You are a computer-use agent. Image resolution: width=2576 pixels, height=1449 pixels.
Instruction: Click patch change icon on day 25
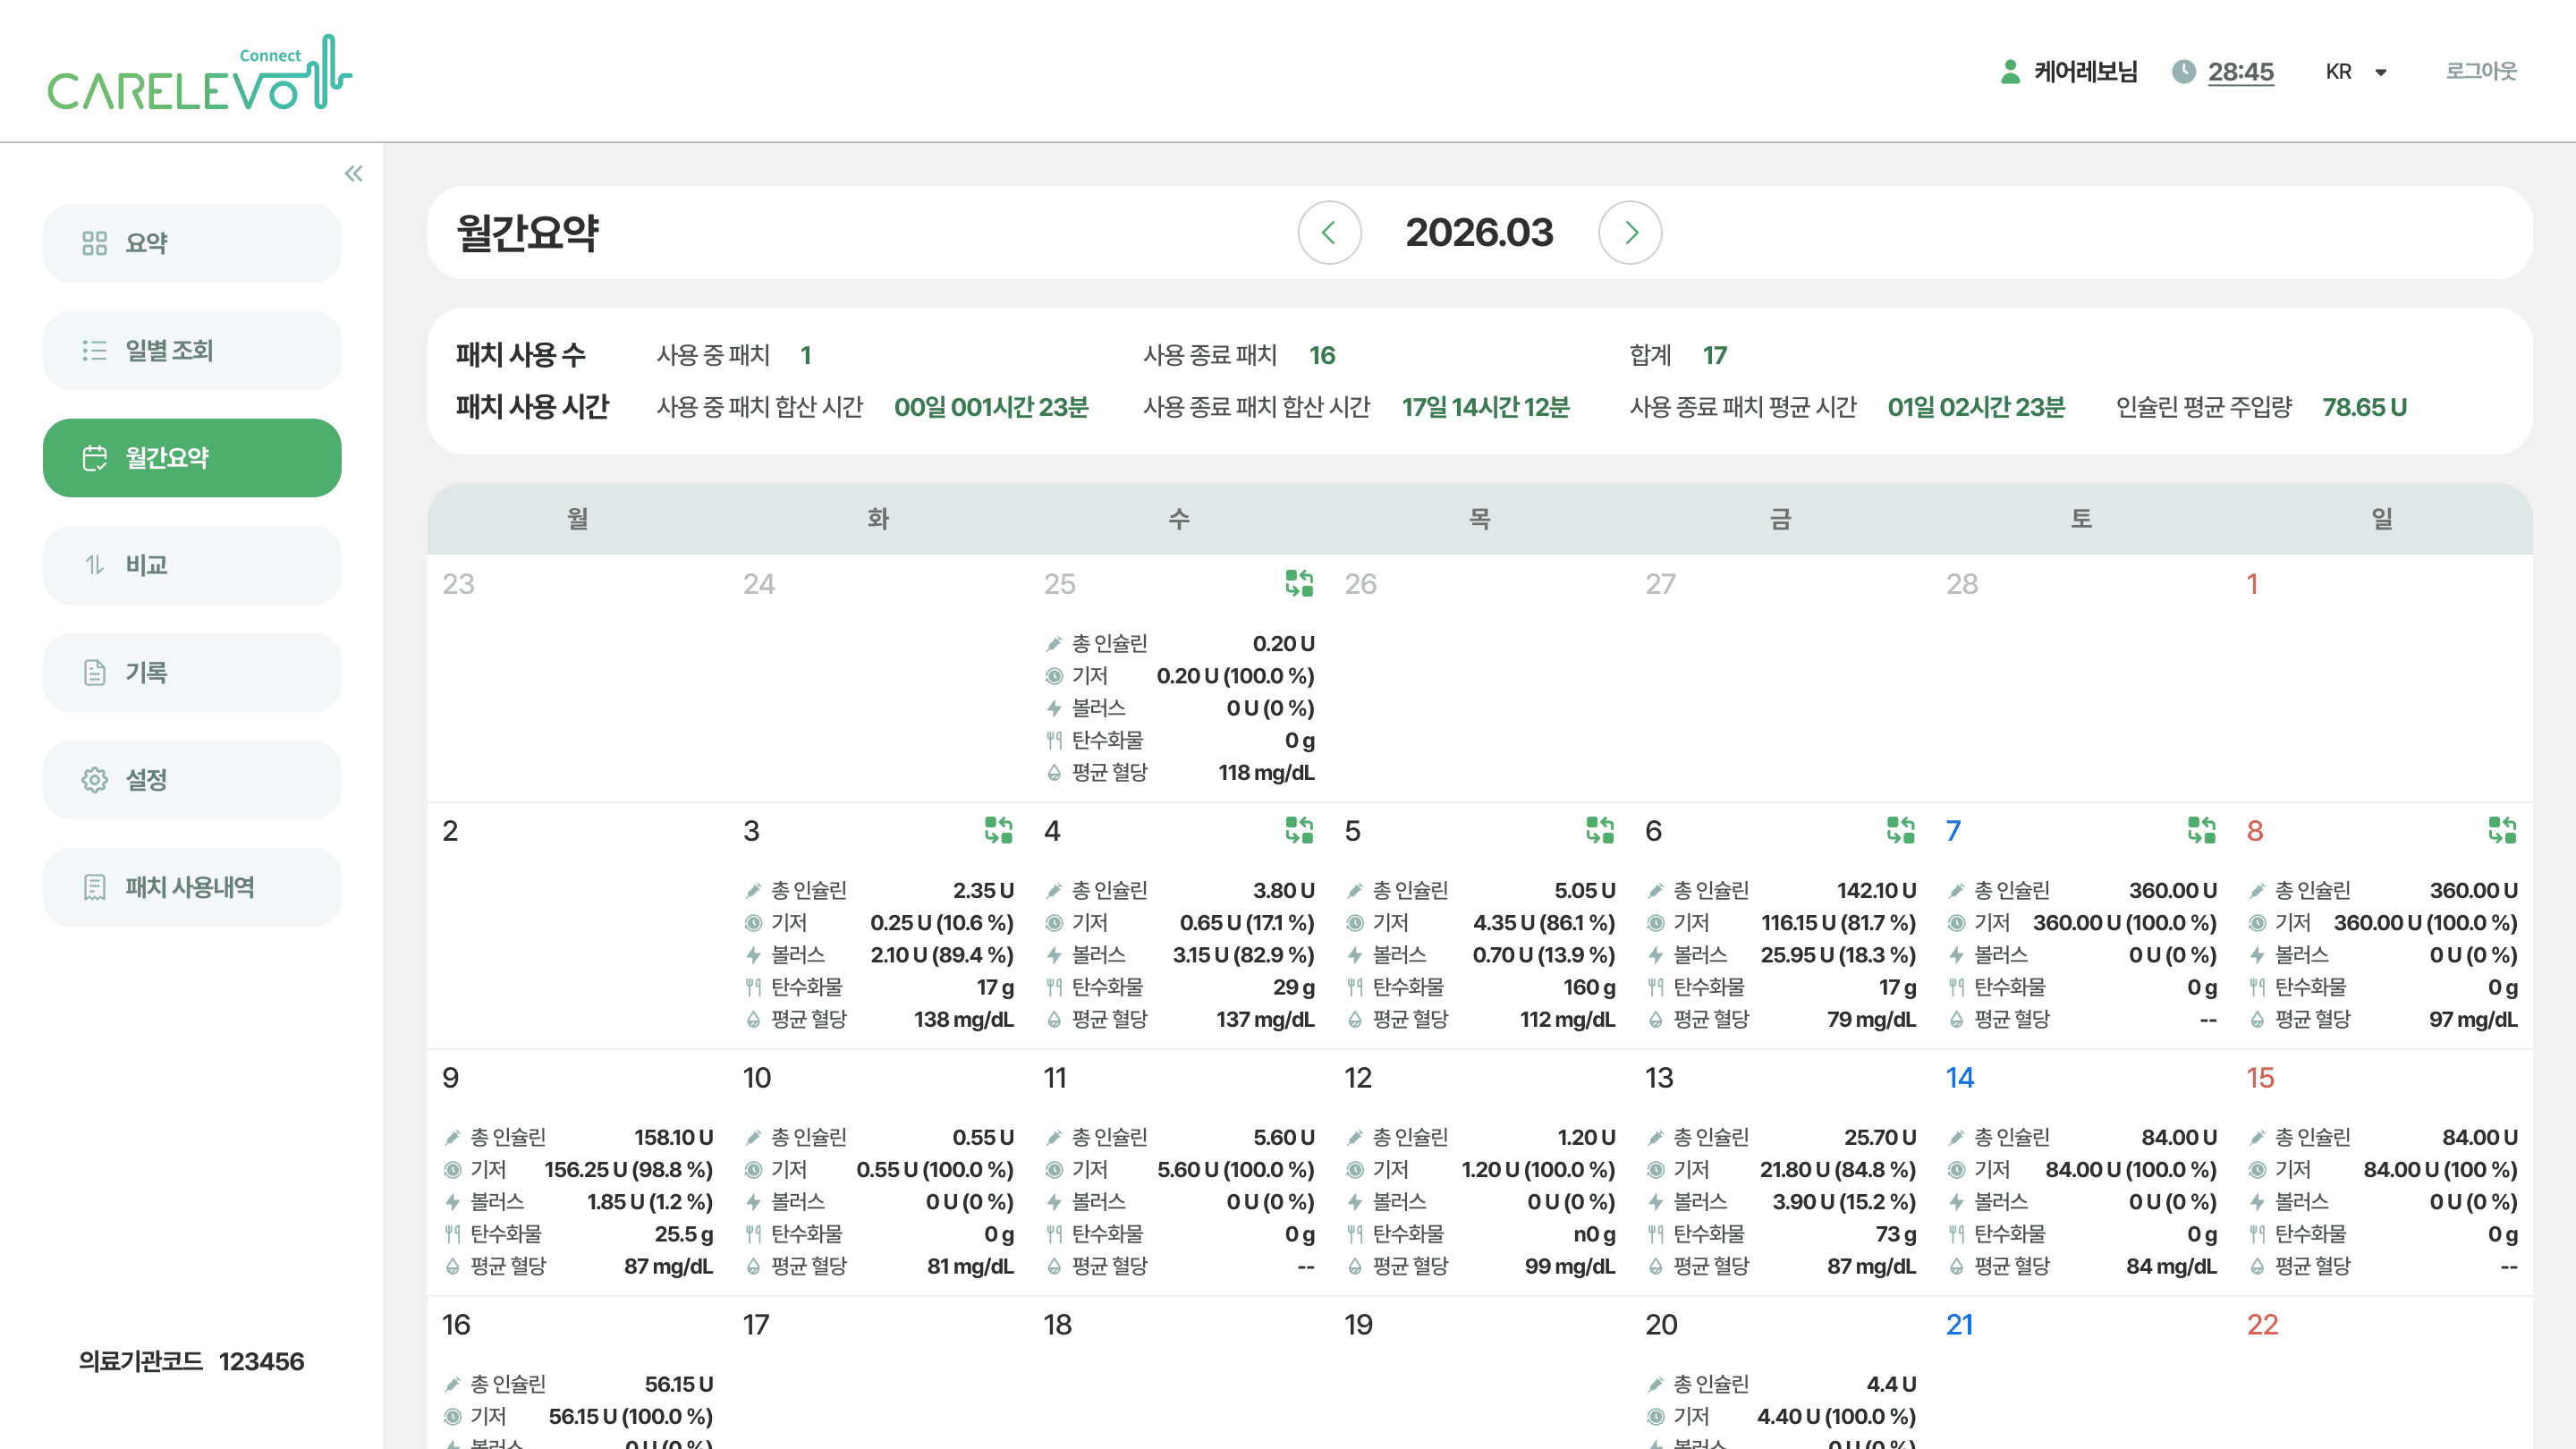[1299, 583]
